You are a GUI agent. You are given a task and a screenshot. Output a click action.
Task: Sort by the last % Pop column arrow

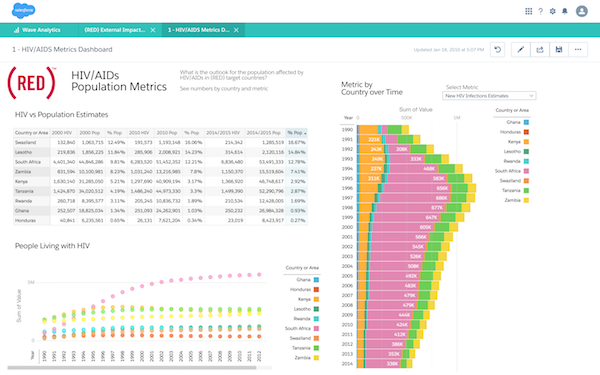click(305, 133)
